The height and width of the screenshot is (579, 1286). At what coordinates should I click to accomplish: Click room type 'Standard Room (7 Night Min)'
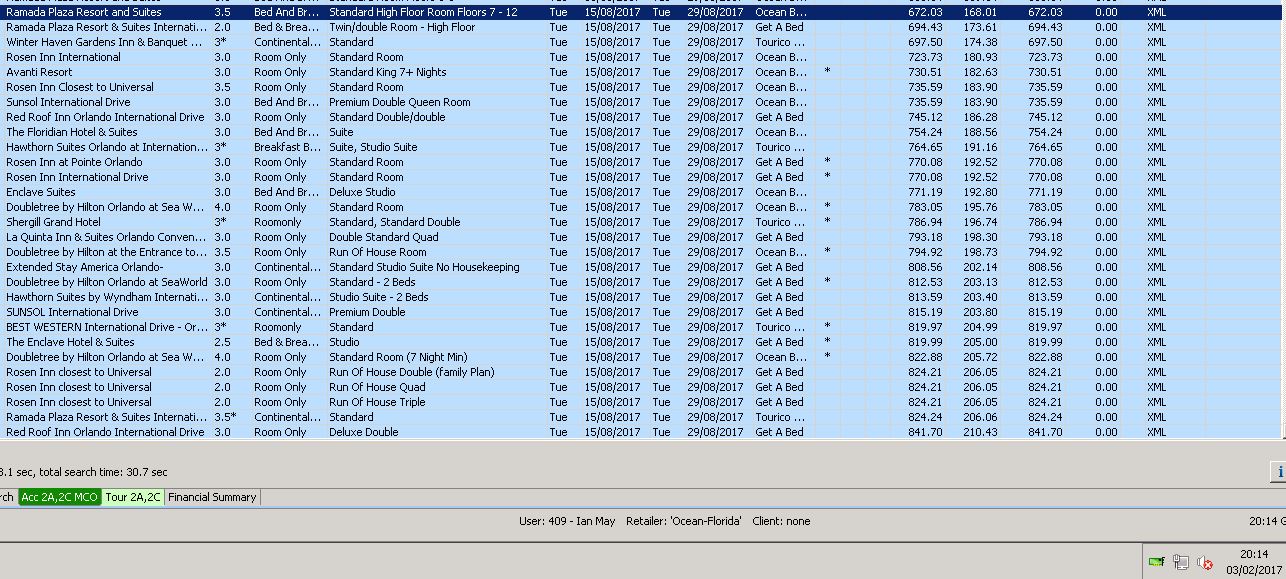point(398,357)
